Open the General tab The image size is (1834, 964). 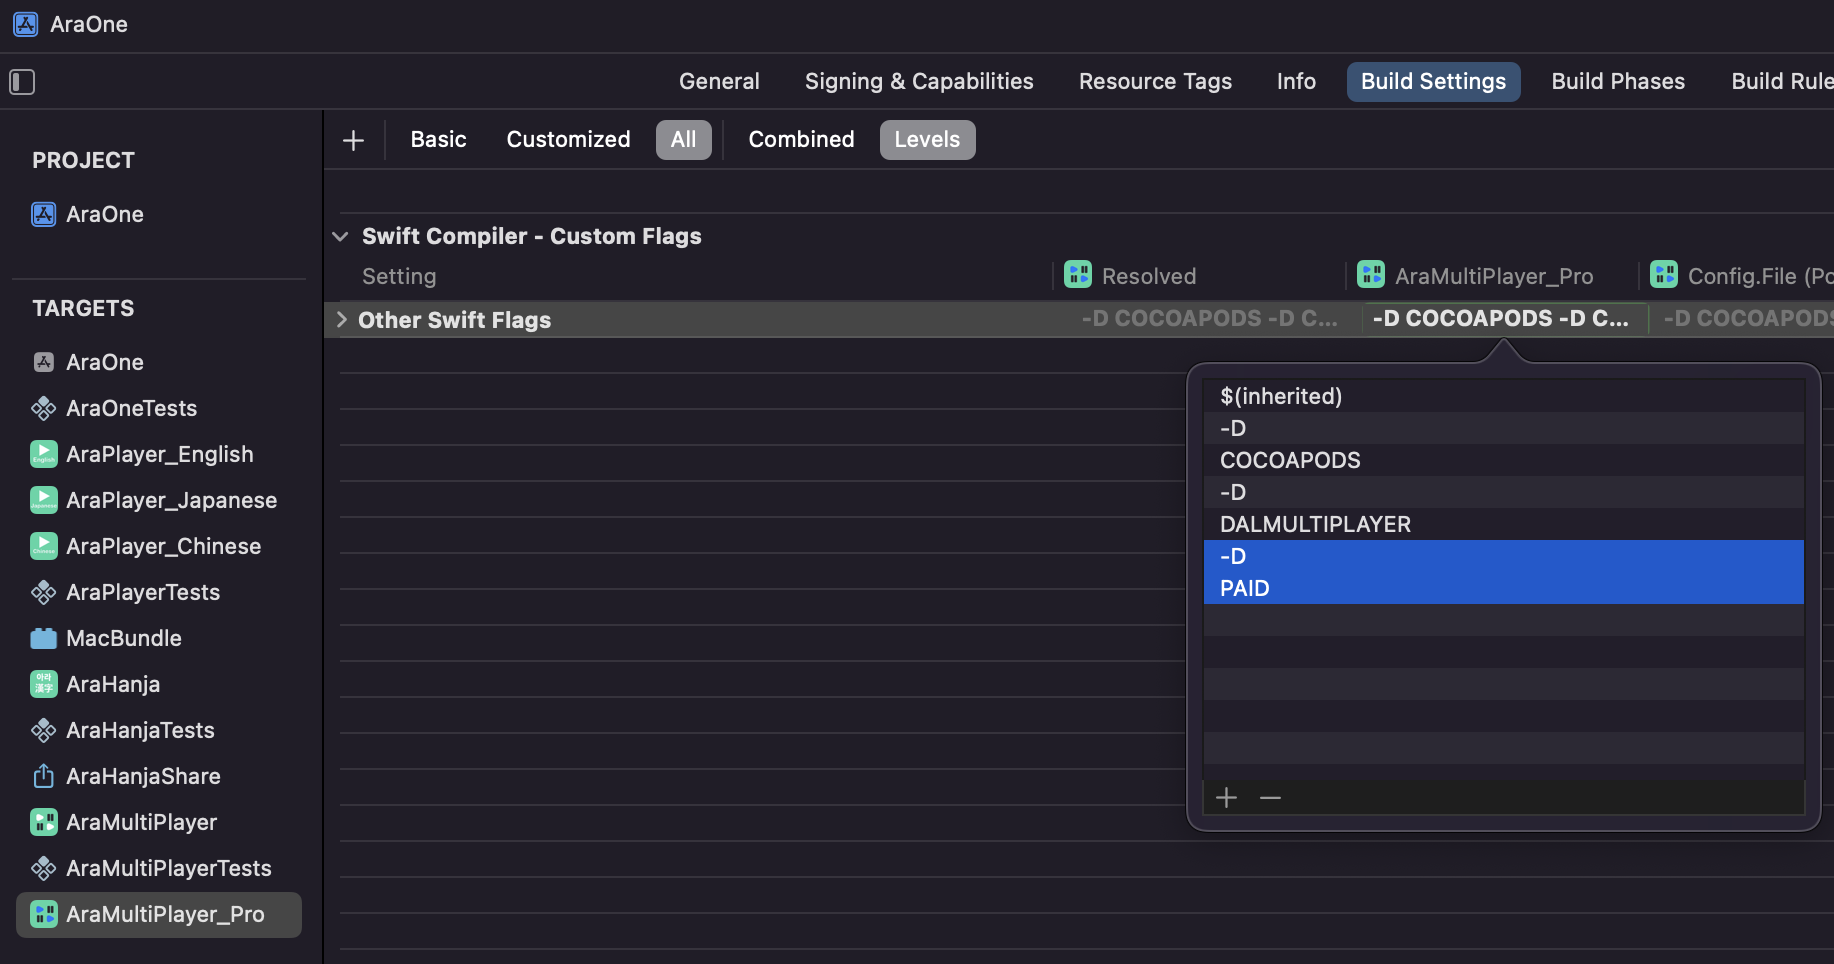[719, 82]
